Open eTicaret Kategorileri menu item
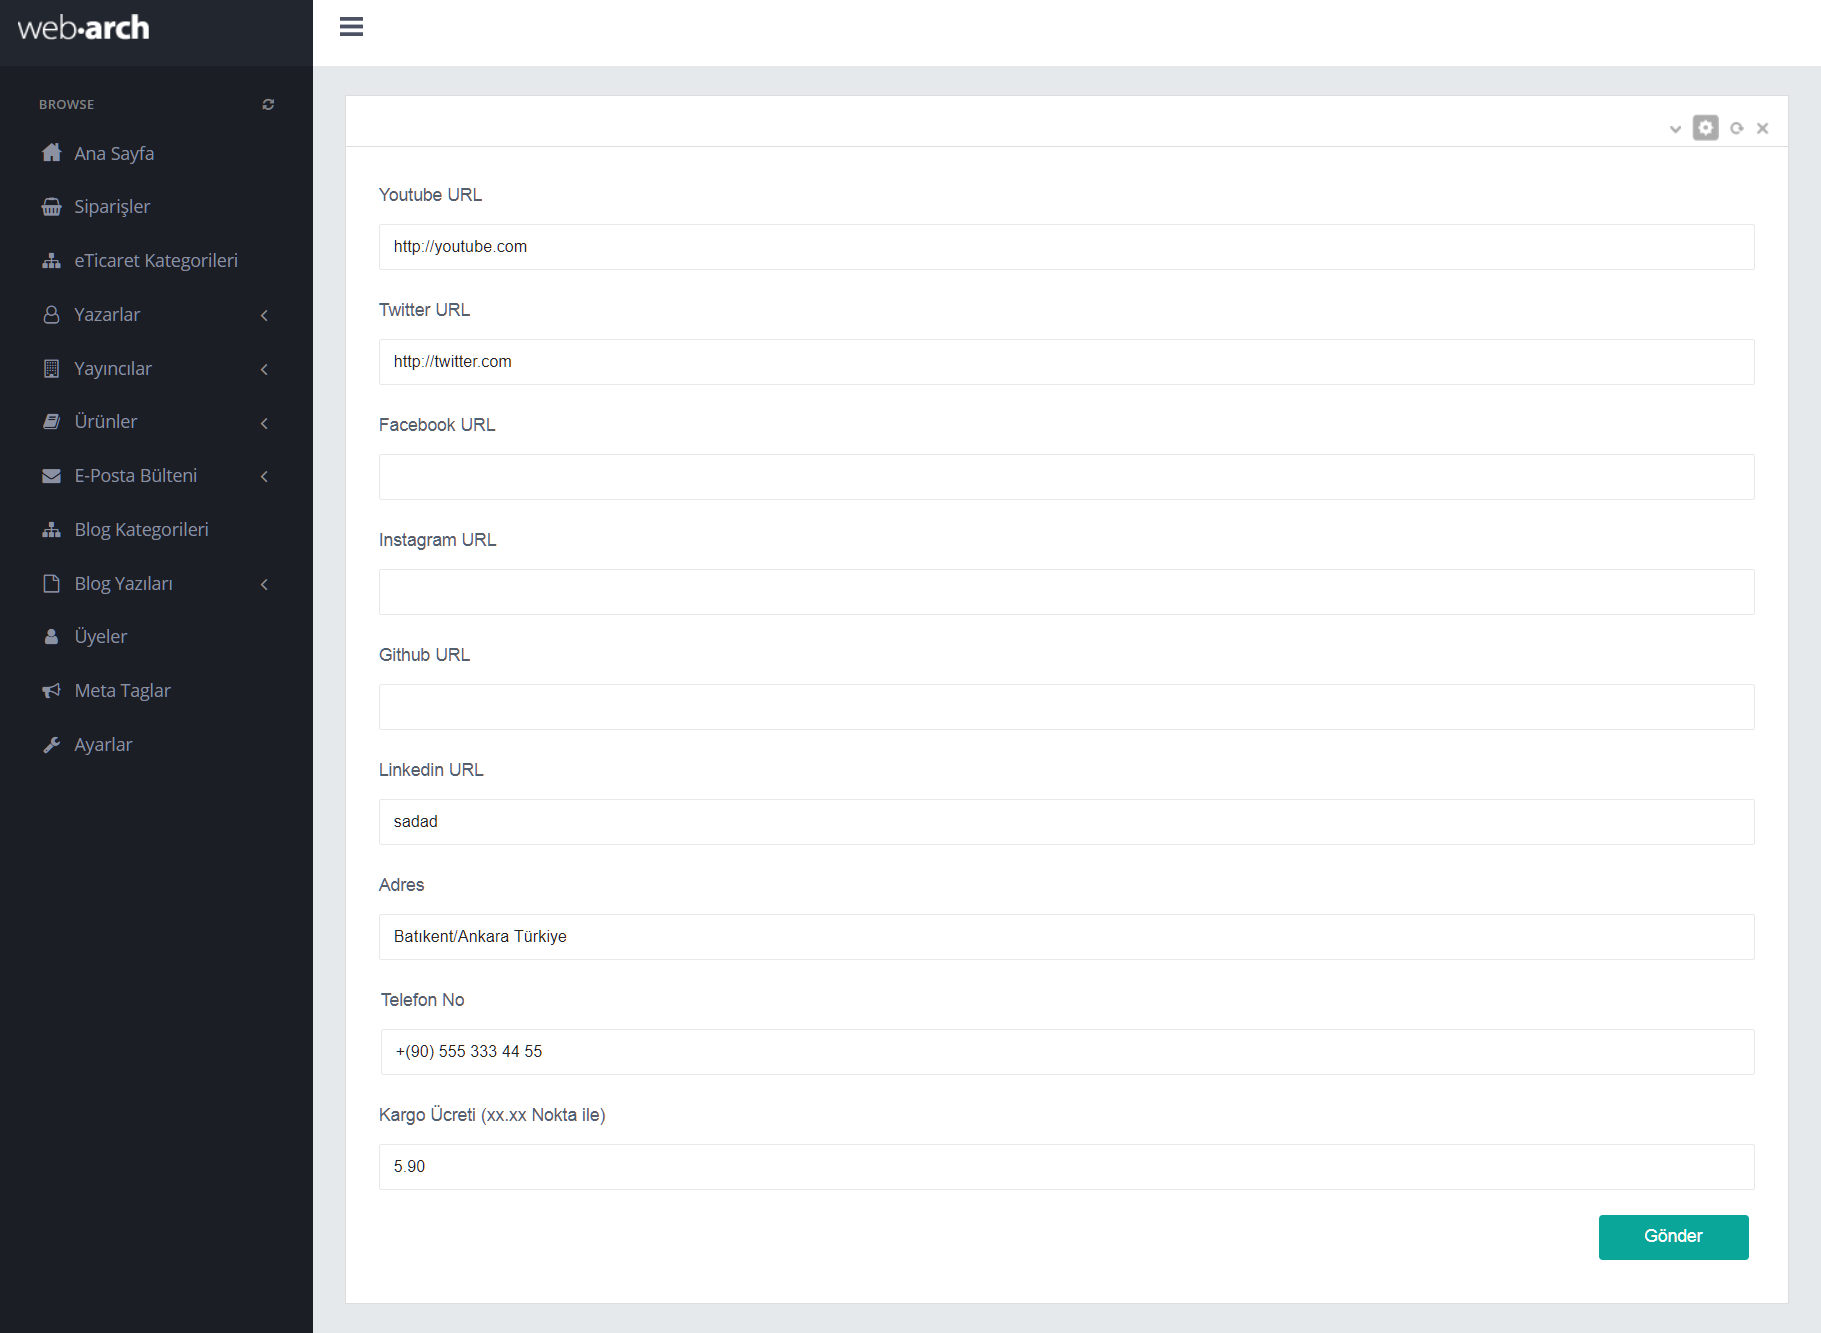 [156, 261]
